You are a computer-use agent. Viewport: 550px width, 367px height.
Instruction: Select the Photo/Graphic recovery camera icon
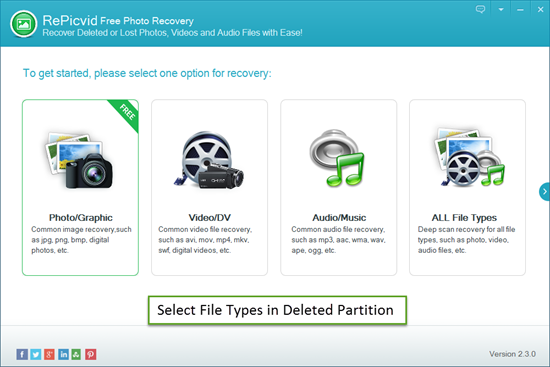click(79, 161)
